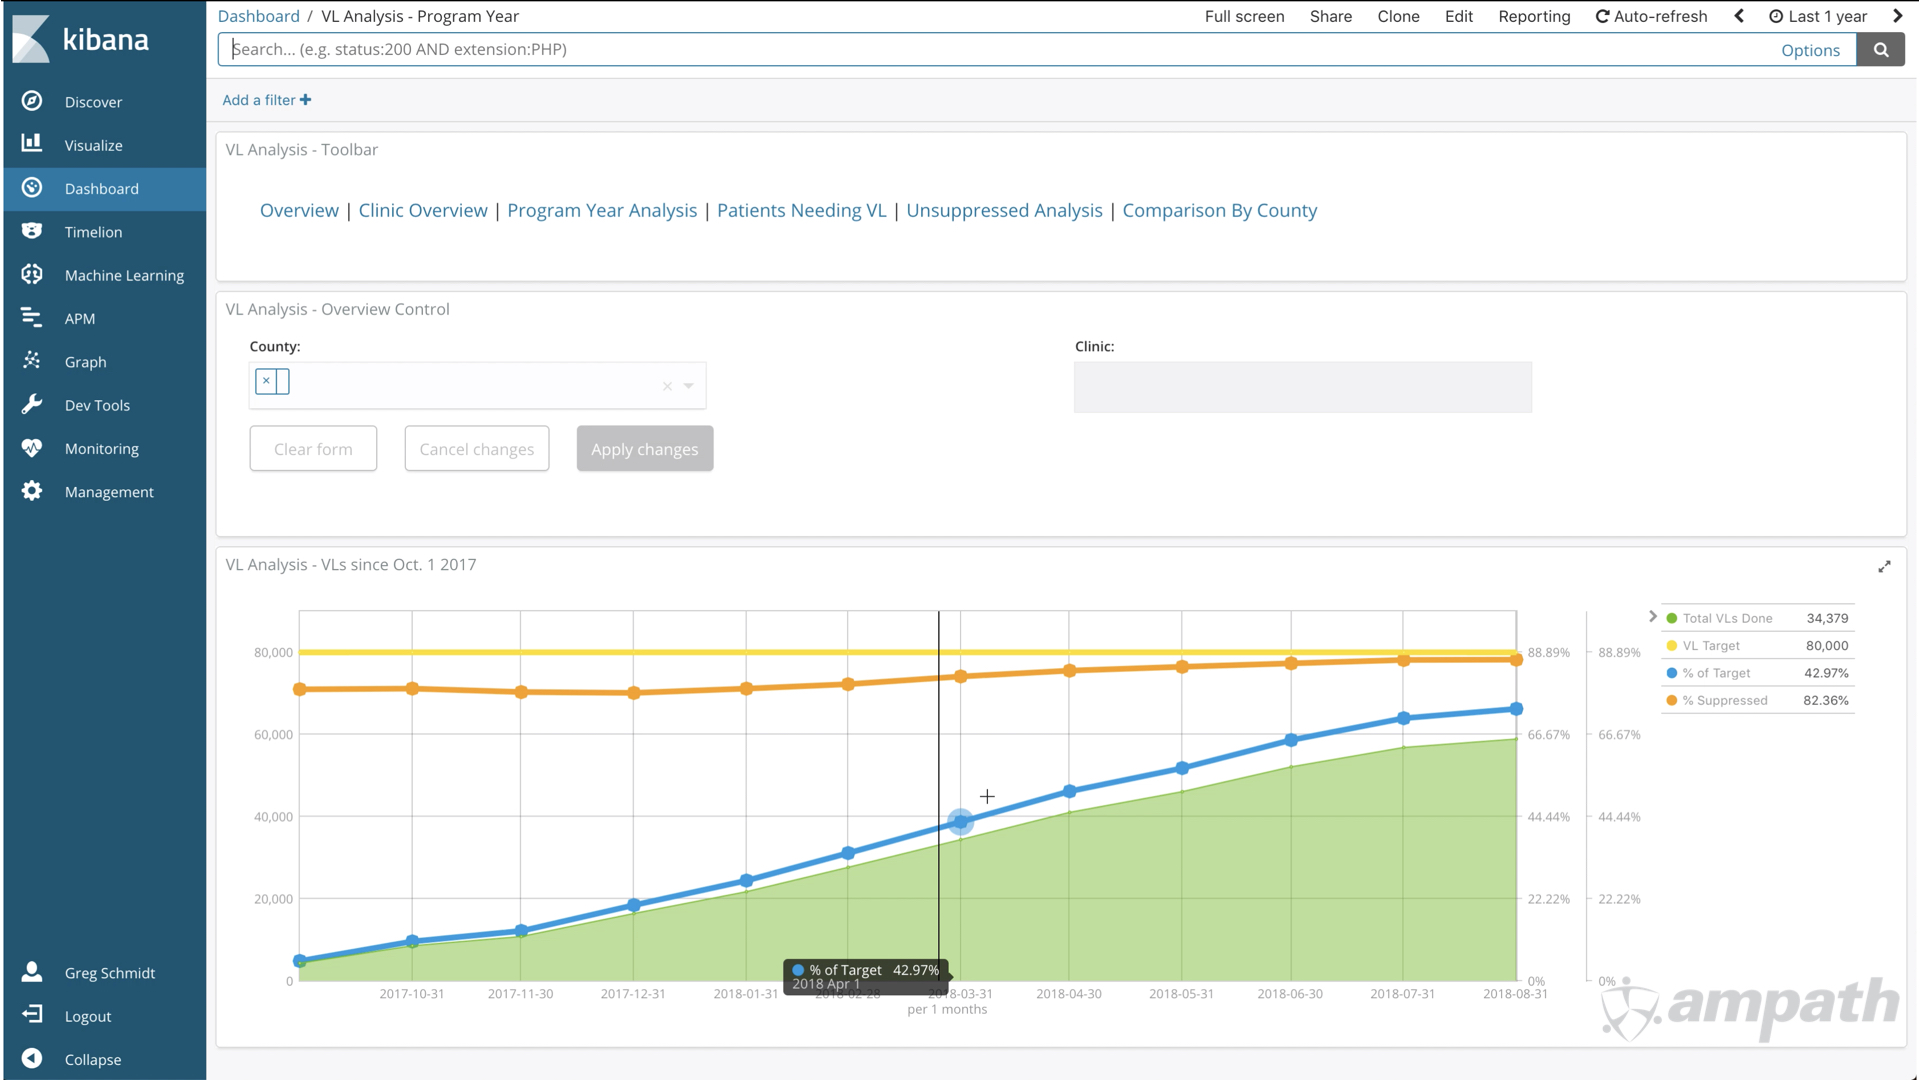
Task: Open the Dev Tools wrench icon
Action: [x=32, y=404]
